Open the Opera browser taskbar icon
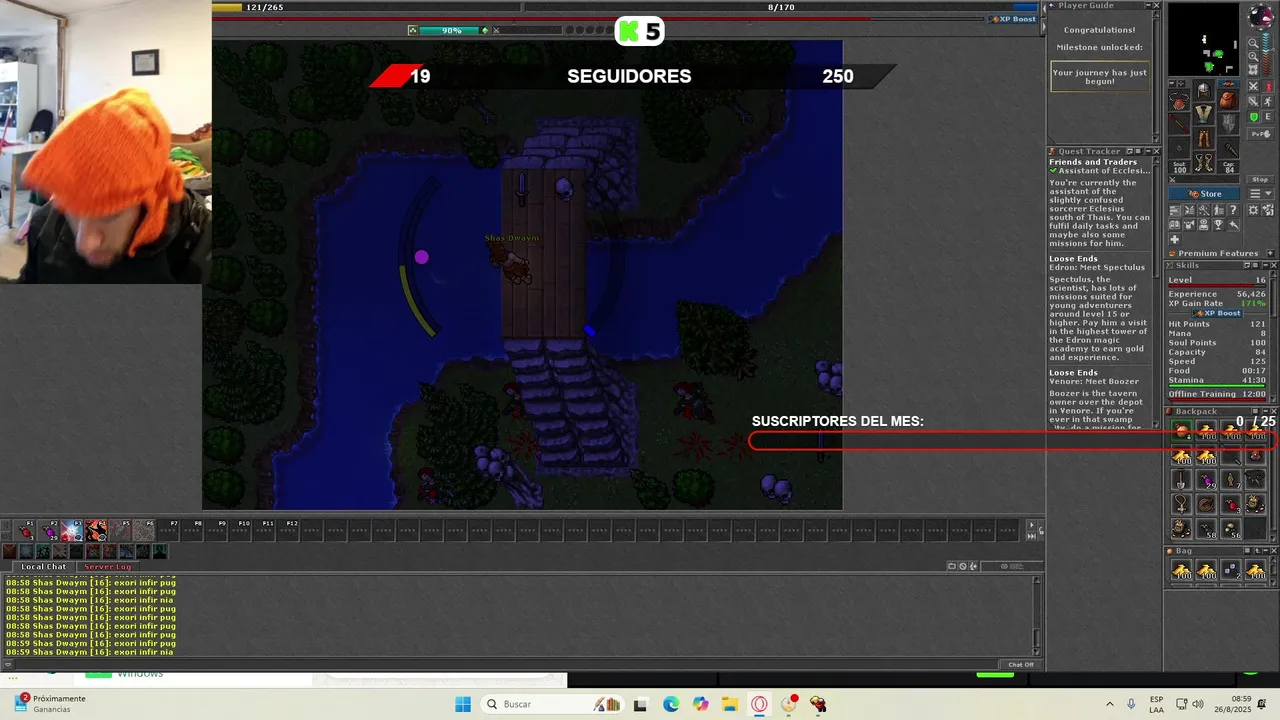 (760, 704)
